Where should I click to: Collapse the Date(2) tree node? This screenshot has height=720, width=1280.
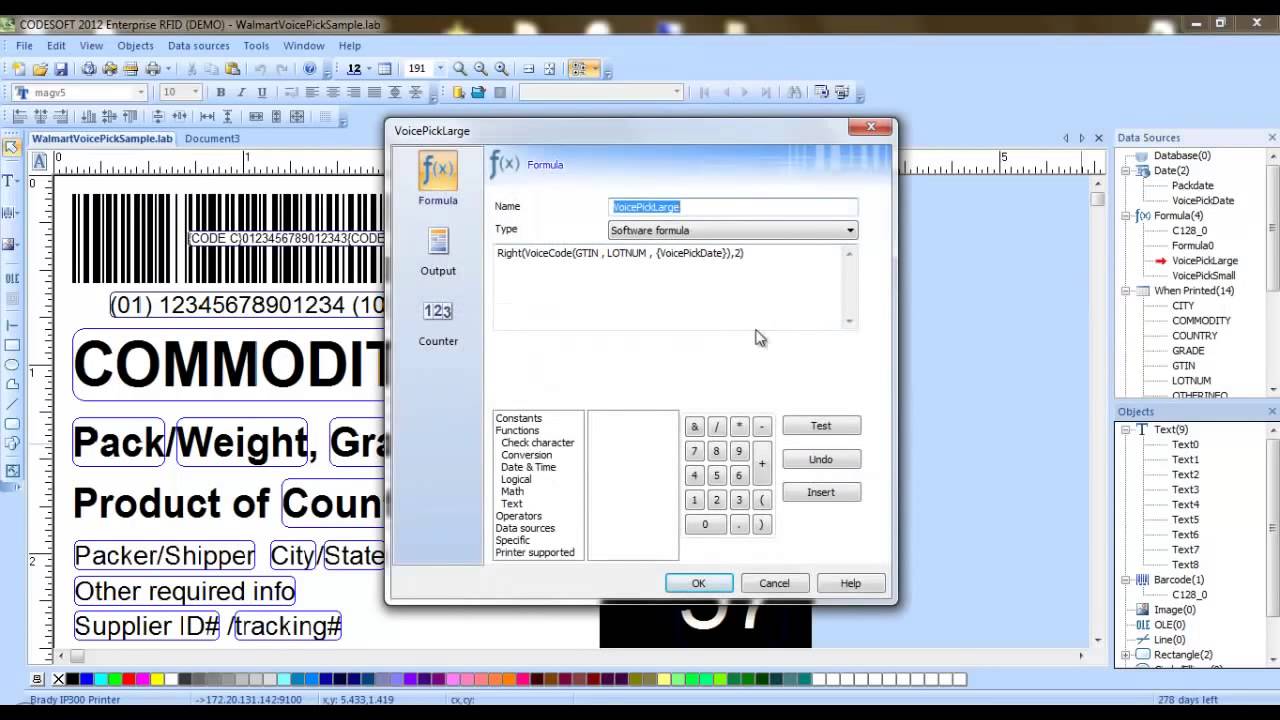[x=1126, y=171]
